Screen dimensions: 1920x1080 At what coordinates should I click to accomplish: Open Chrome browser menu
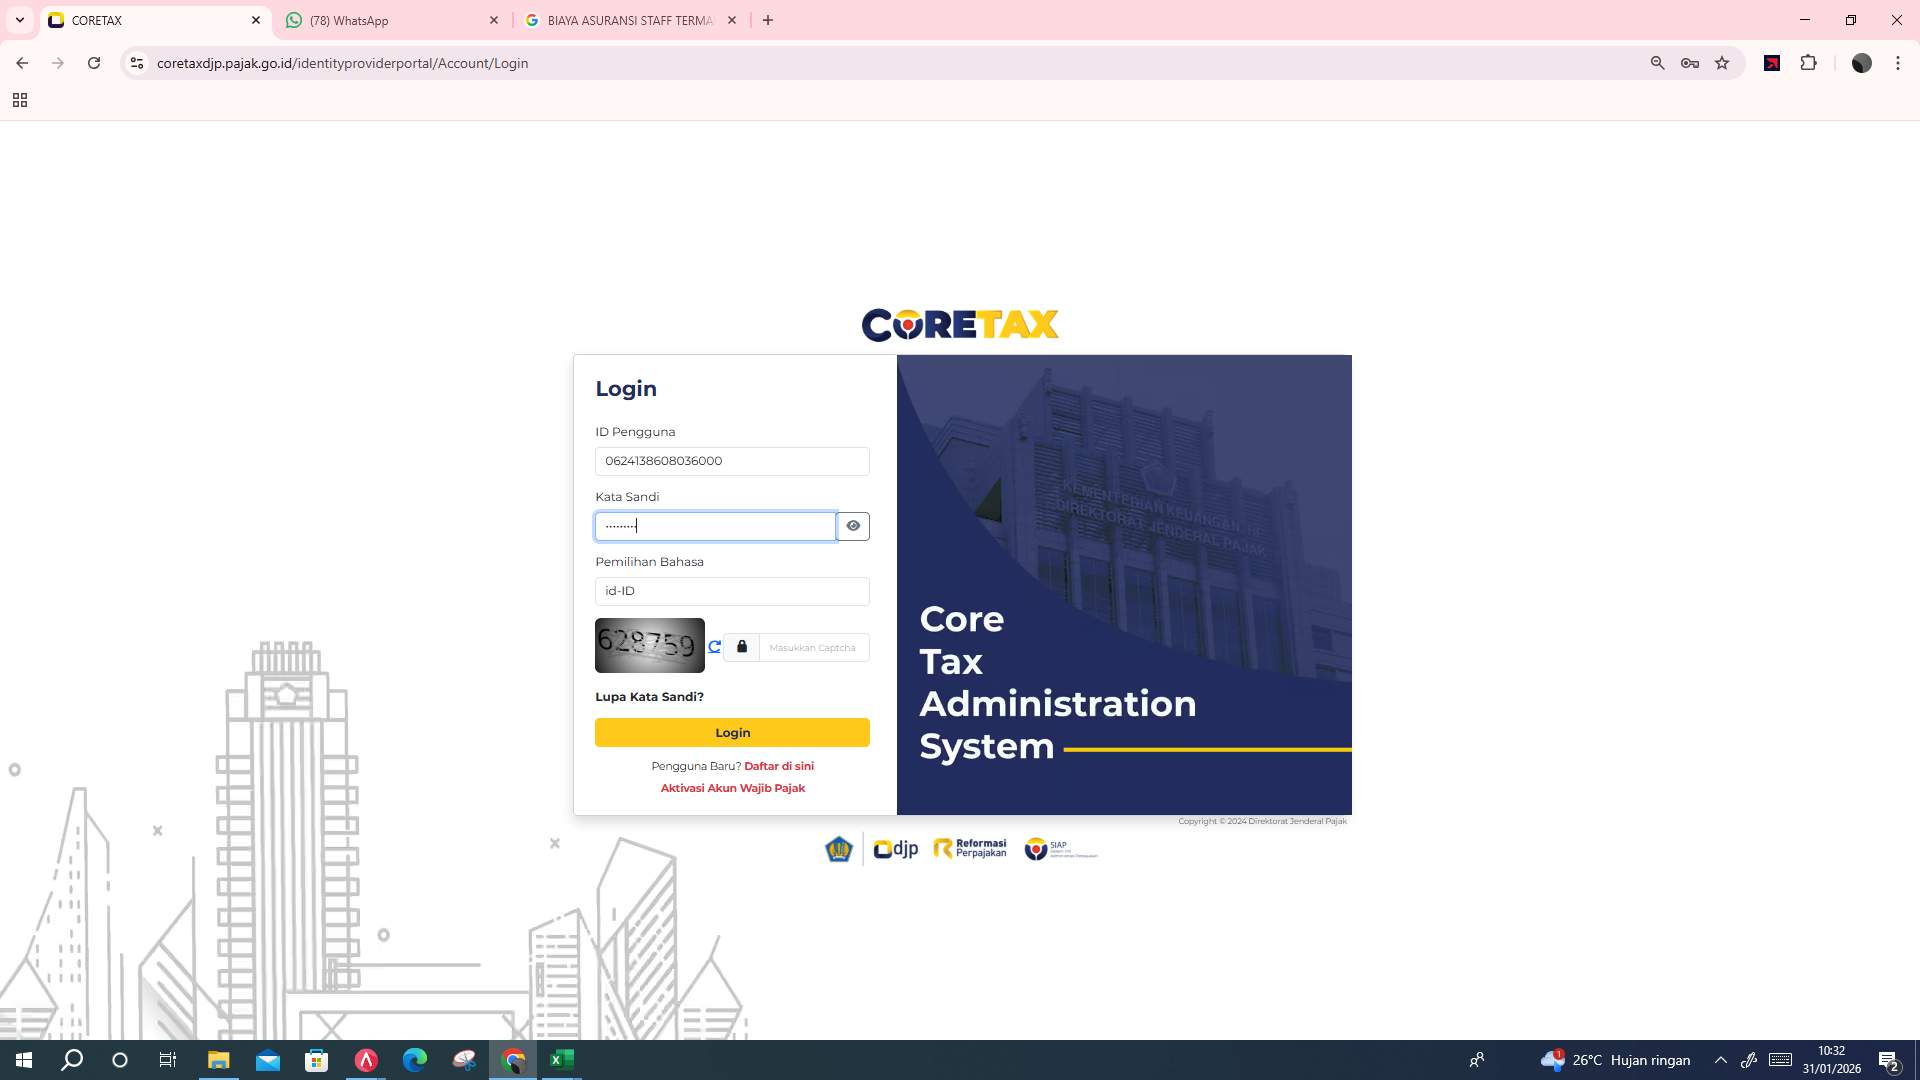coord(1897,63)
